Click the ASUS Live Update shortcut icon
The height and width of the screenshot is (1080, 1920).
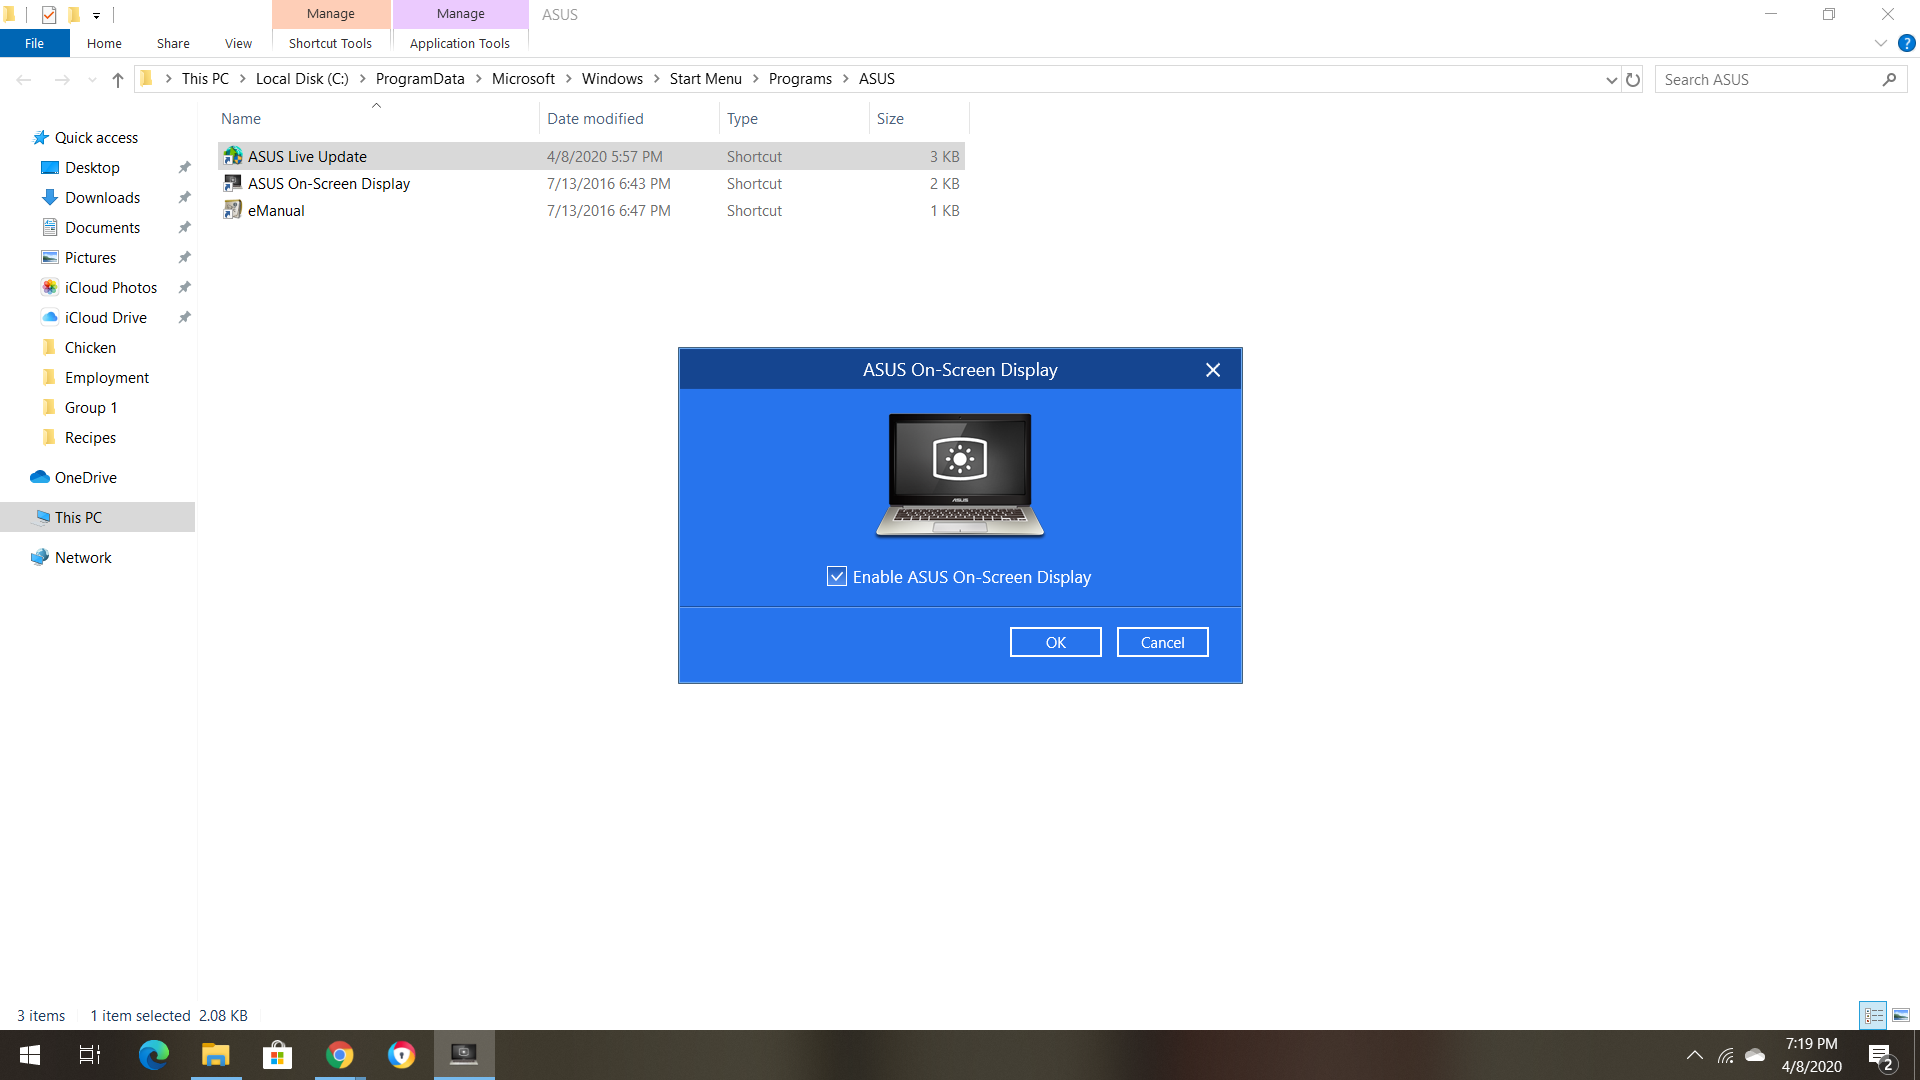pos(232,156)
